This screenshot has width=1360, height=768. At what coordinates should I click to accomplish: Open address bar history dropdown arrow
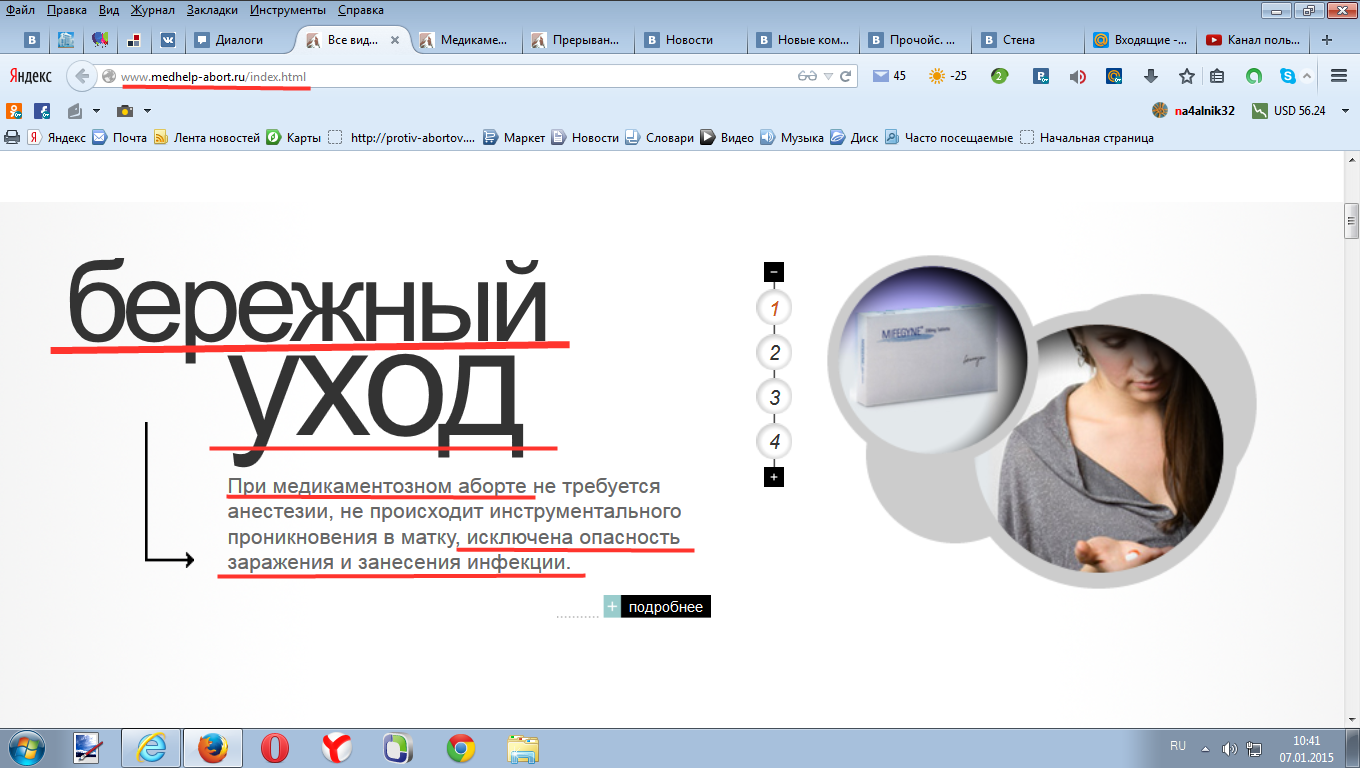(828, 76)
